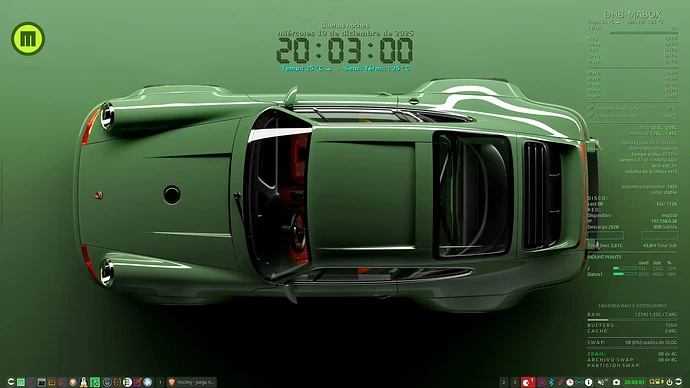This screenshot has width=690, height=388.
Task: Click the yellow monitors and battery indicator
Action: point(657,382)
